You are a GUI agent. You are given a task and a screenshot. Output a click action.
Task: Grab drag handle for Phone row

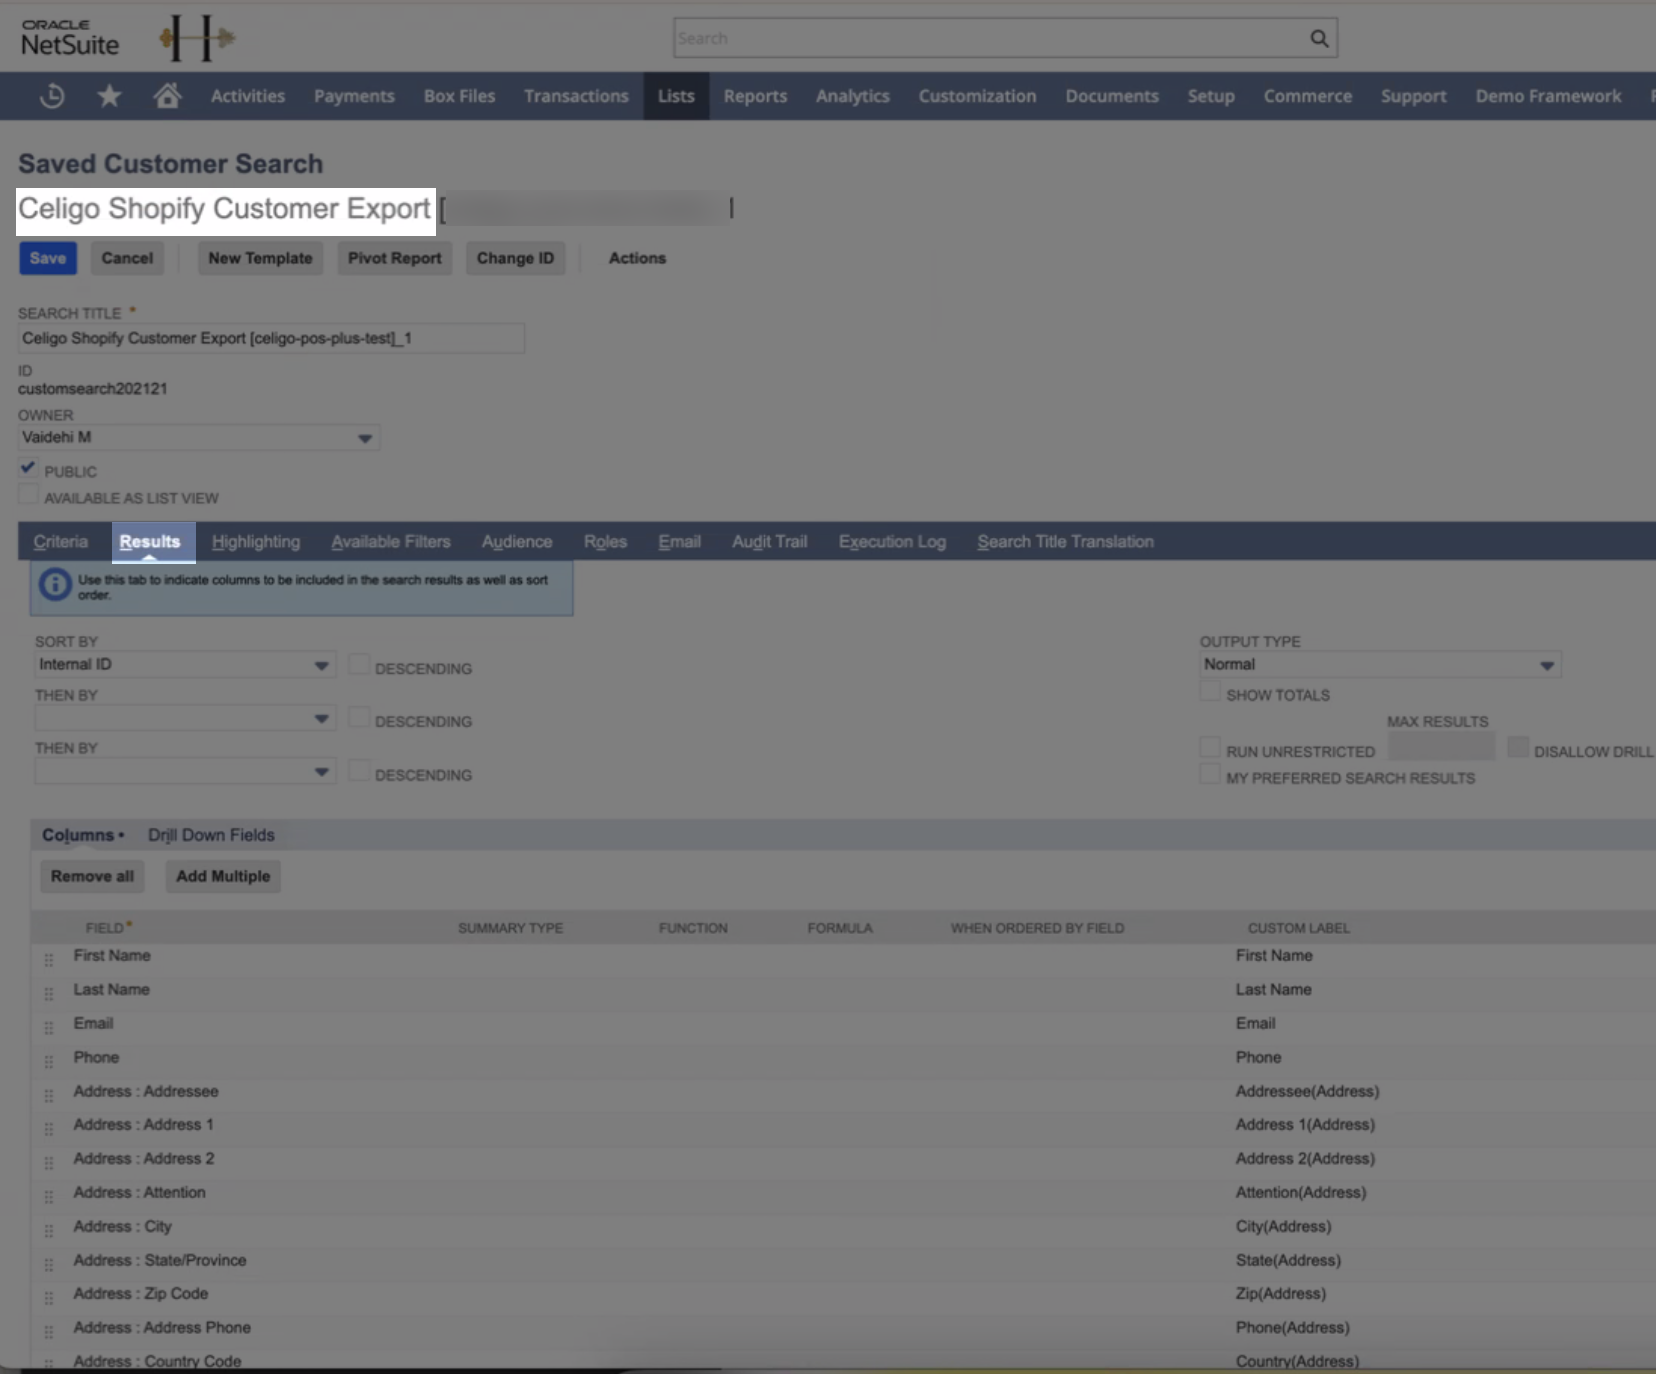click(x=48, y=1062)
